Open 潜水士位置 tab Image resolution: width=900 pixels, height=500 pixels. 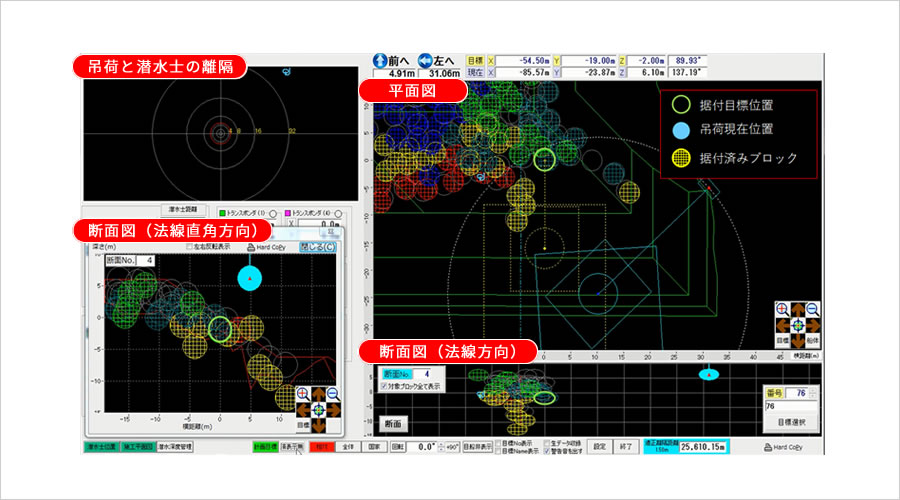click(102, 447)
